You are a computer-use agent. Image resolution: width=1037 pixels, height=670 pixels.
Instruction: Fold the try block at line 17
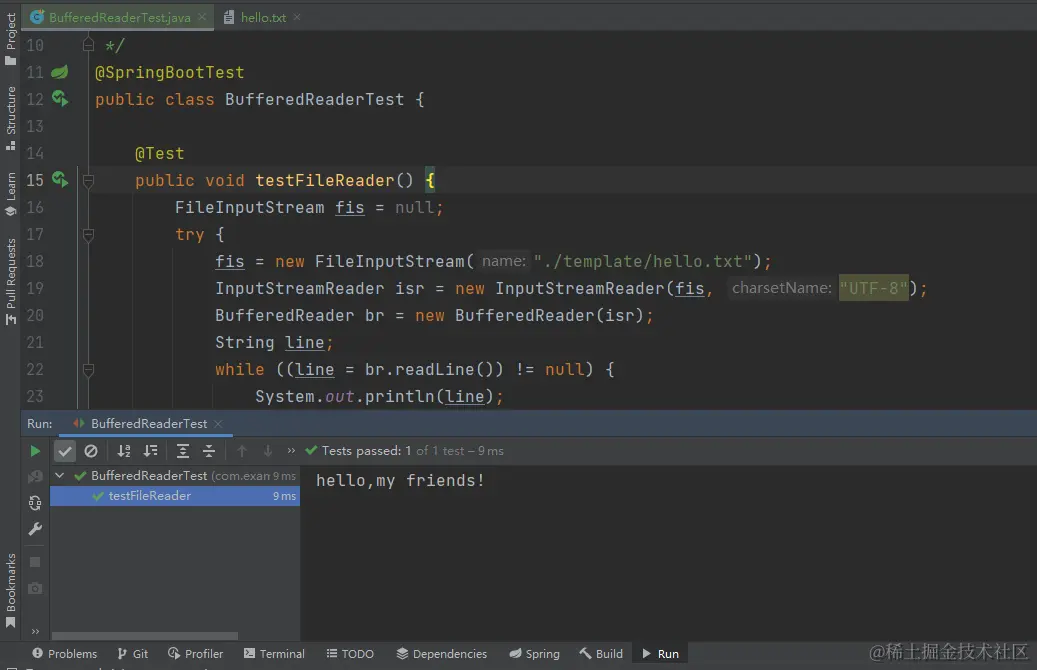(88, 234)
